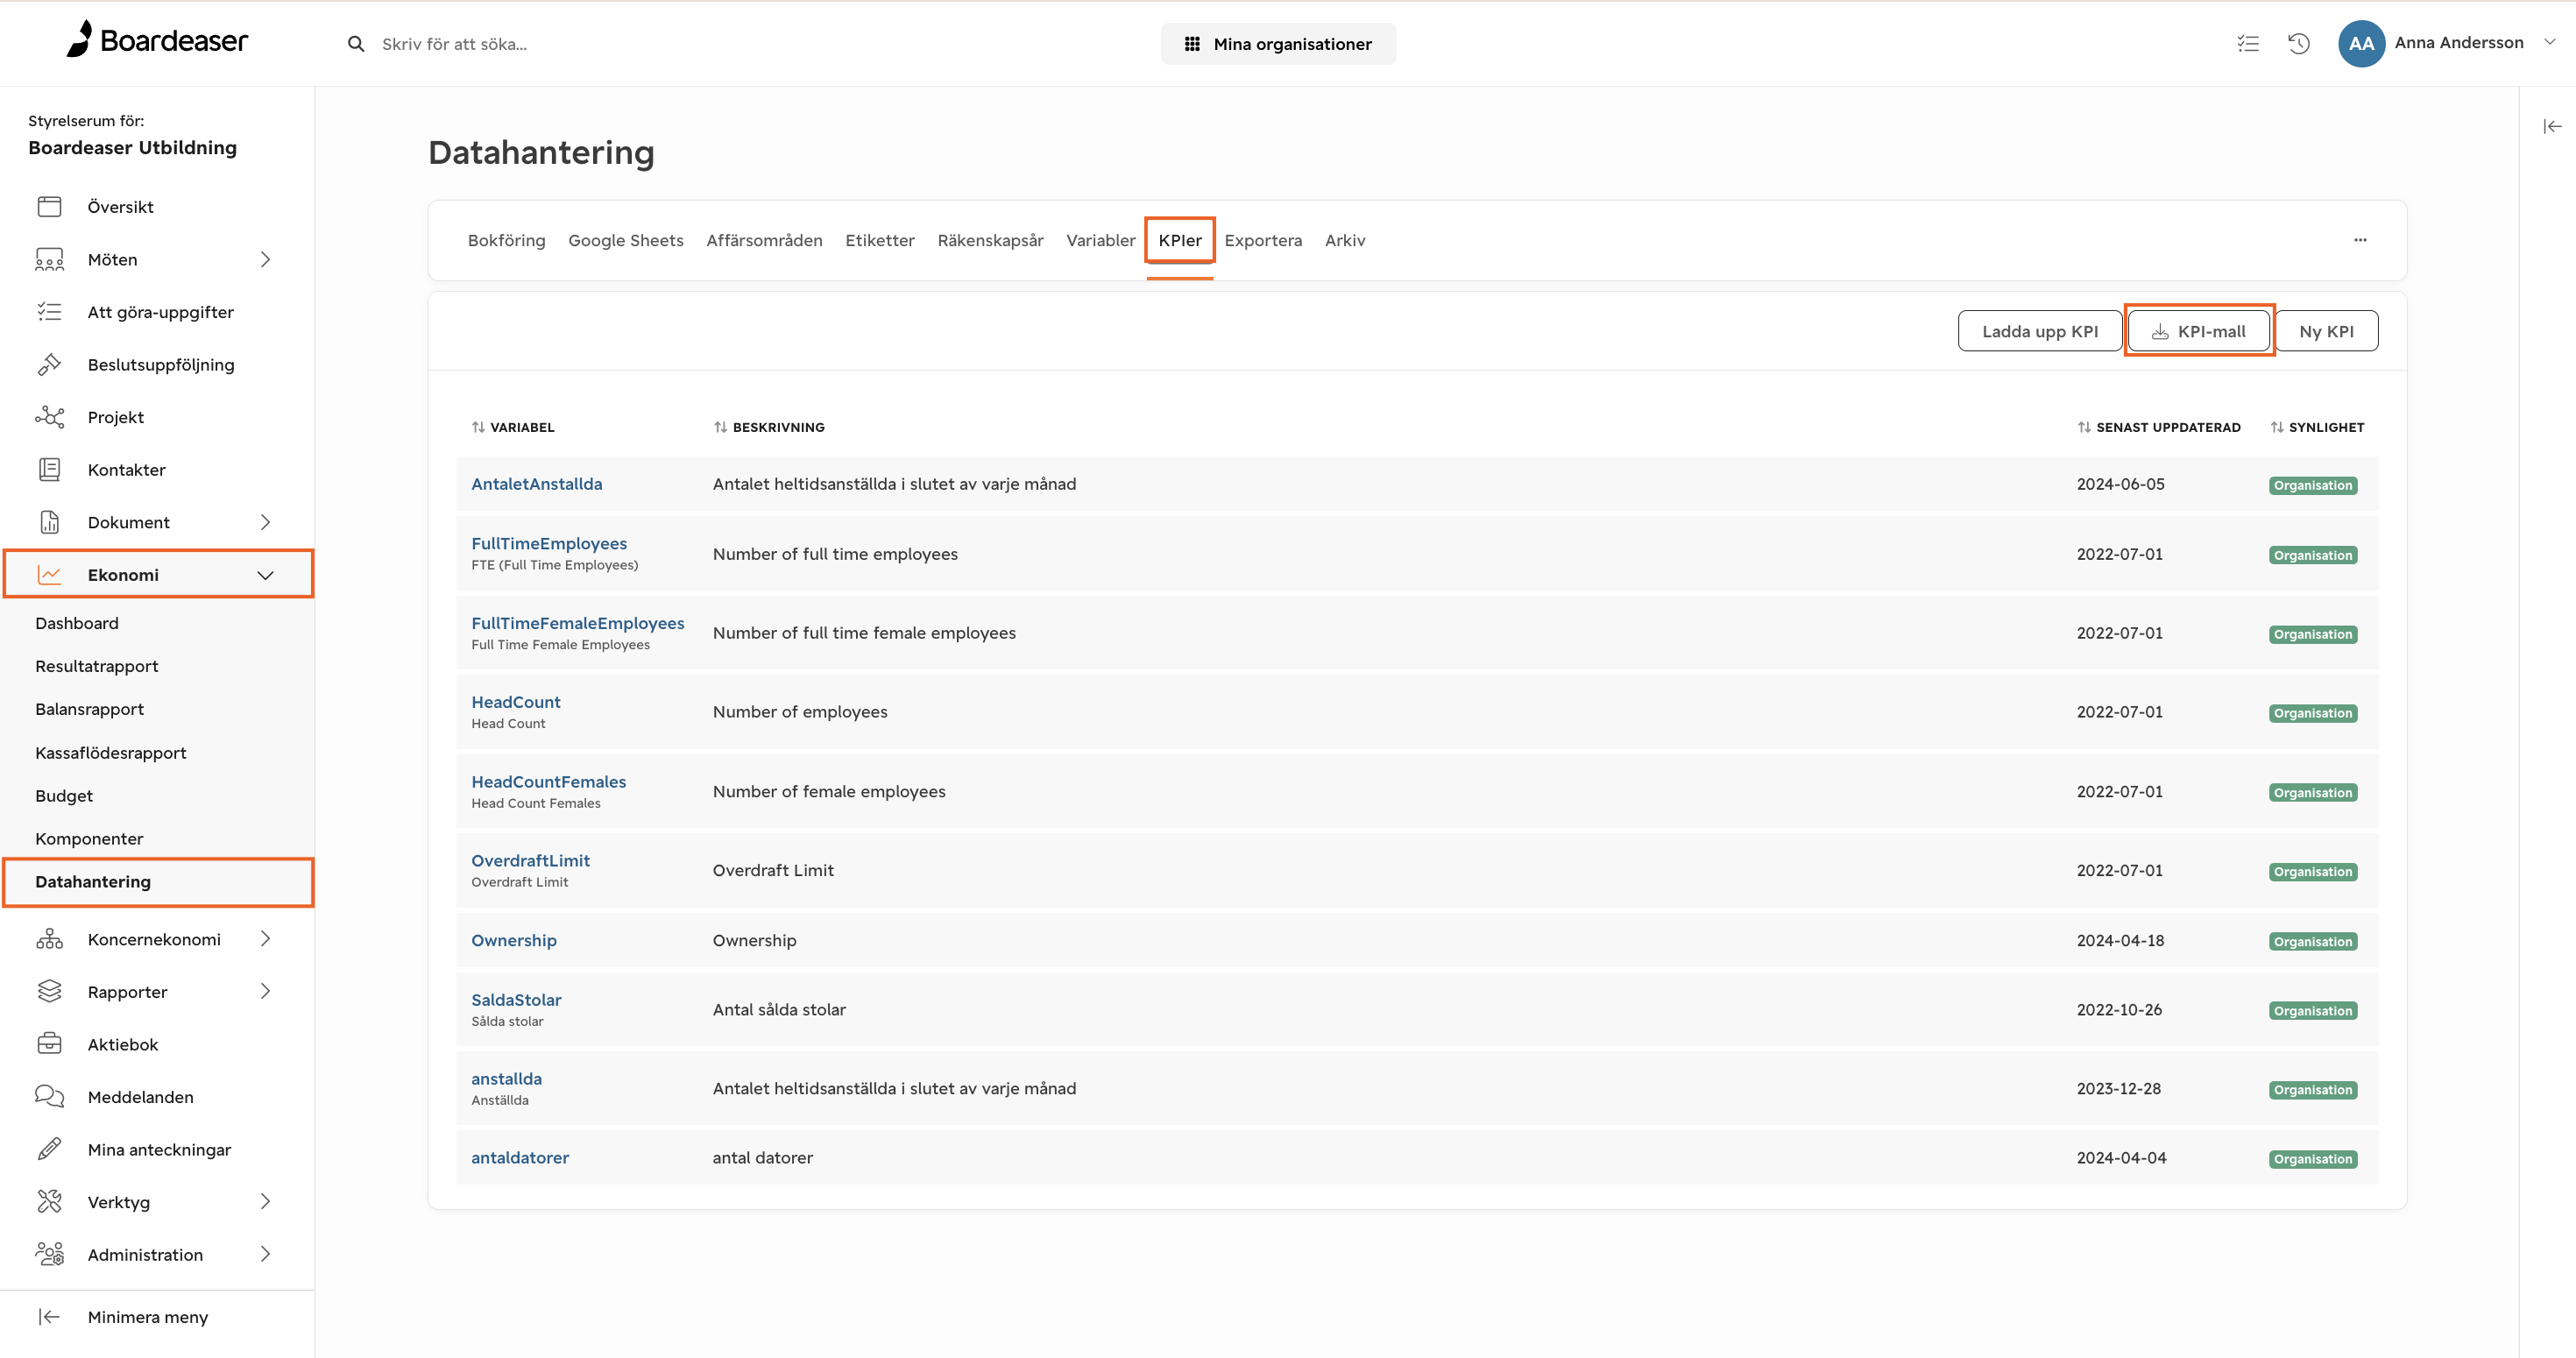Switch to the Affärsområden tab

(764, 241)
